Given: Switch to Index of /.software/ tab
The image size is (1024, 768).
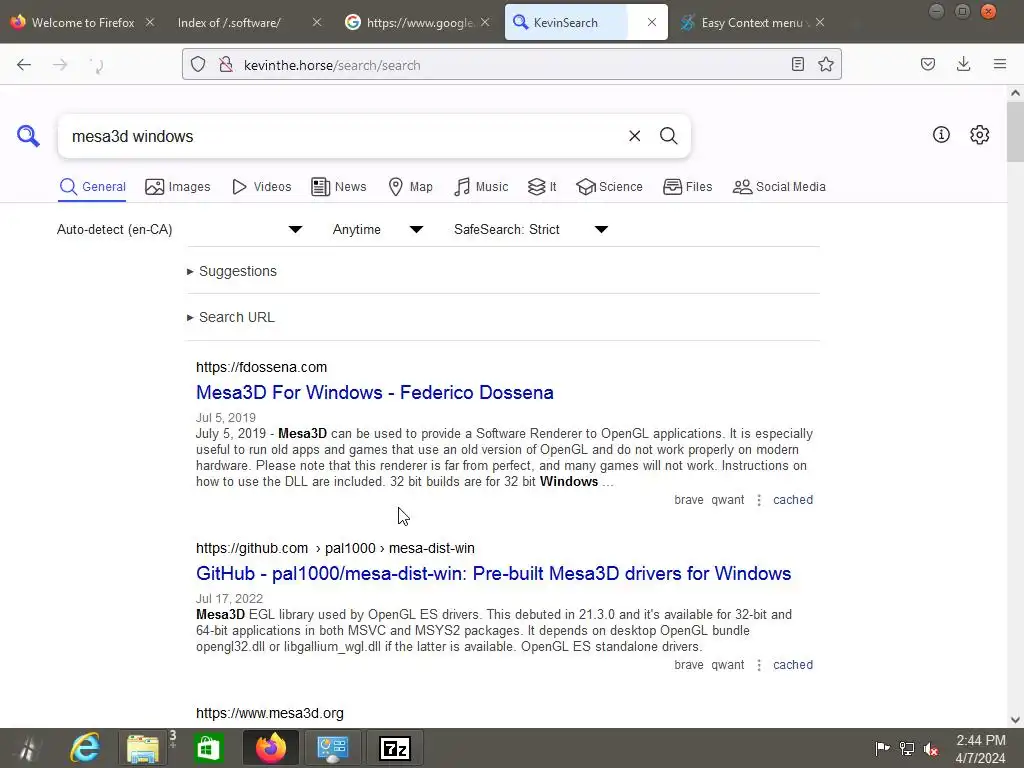Looking at the screenshot, I should point(230,22).
